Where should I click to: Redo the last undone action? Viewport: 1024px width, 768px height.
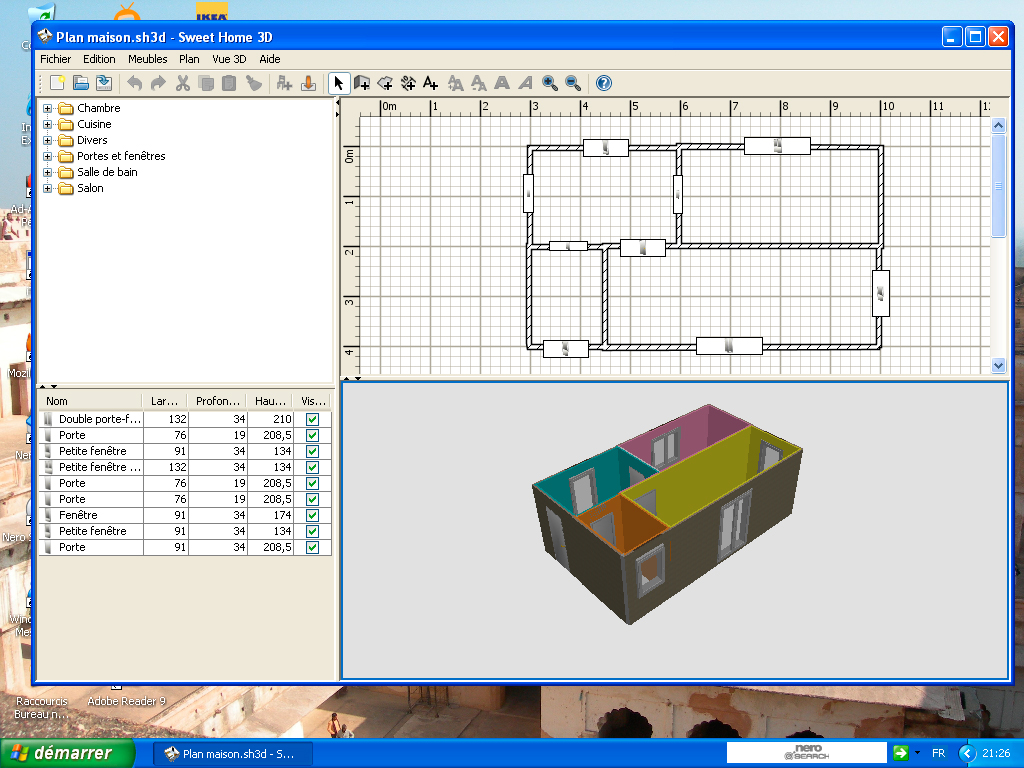pyautogui.click(x=158, y=83)
